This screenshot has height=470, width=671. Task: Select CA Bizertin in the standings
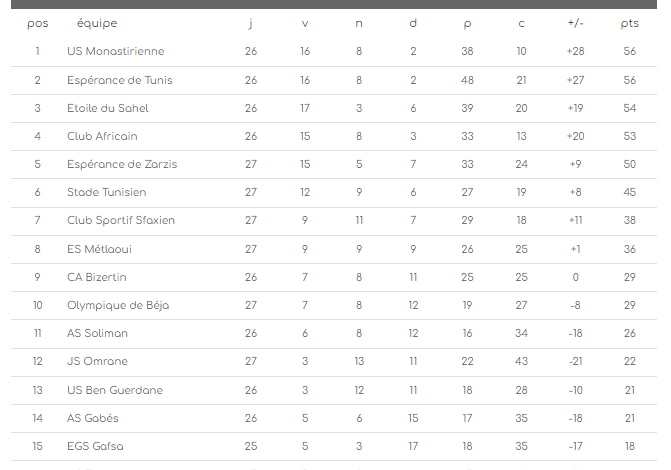[97, 277]
